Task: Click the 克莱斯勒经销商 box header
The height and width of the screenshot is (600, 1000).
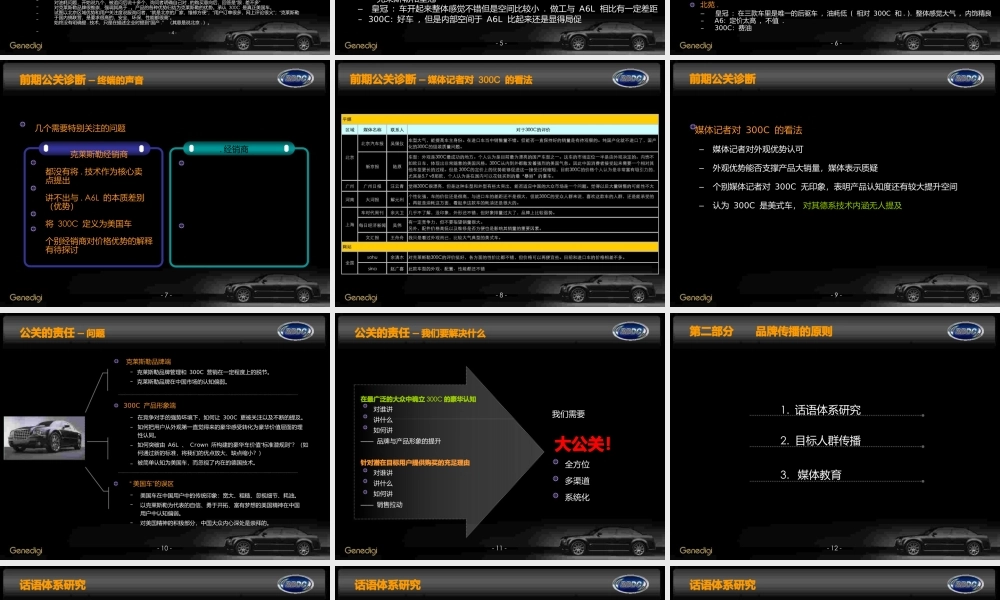Action: click(x=94, y=149)
